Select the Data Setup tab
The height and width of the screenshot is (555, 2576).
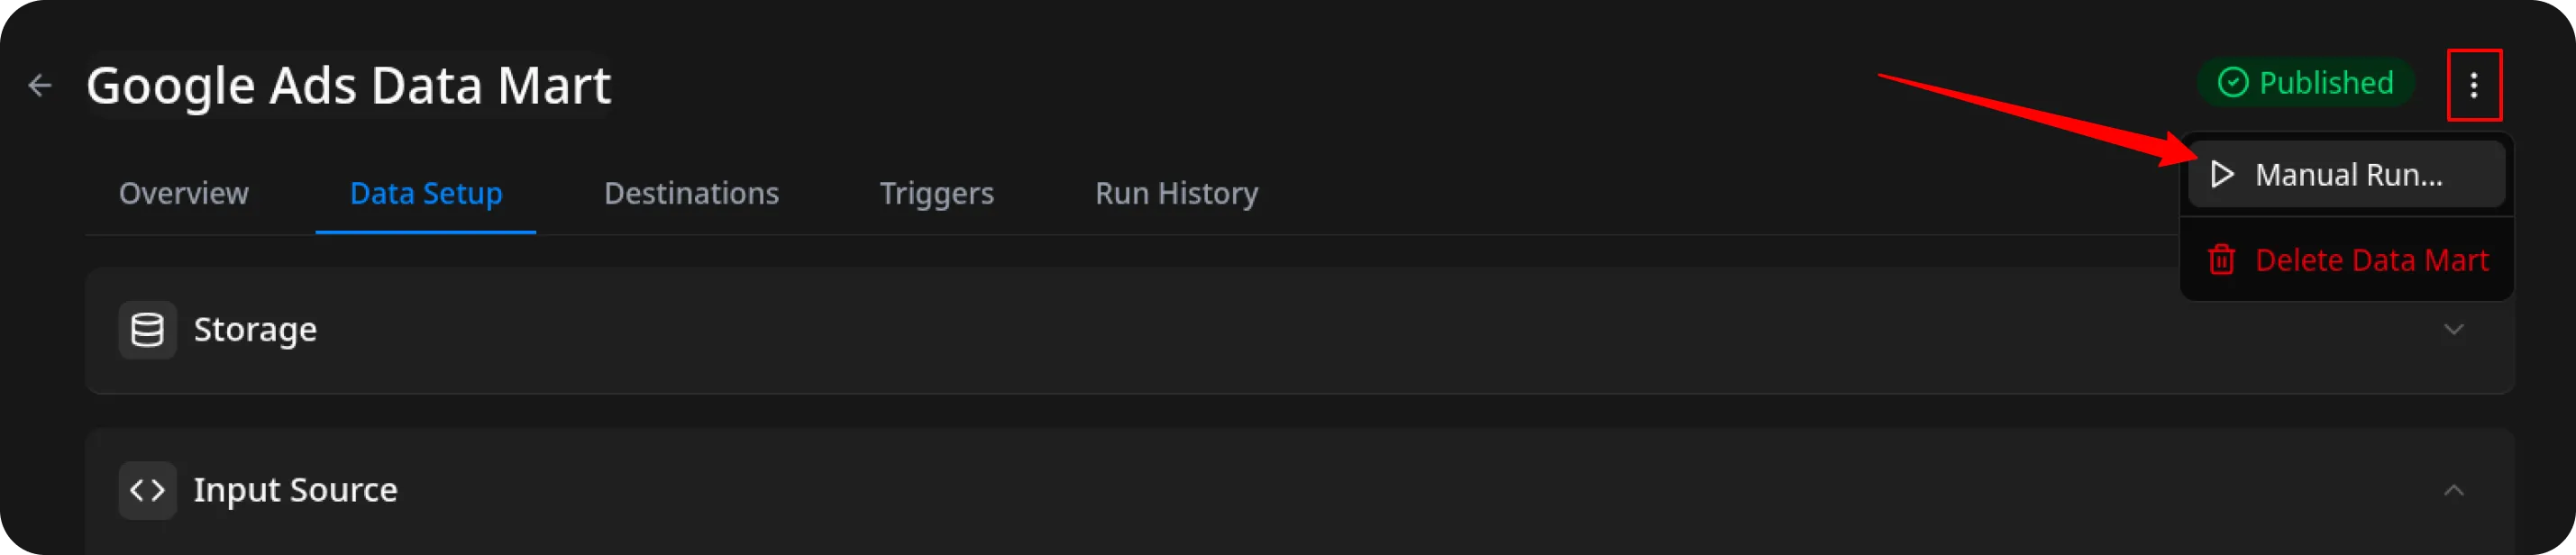[x=426, y=193]
